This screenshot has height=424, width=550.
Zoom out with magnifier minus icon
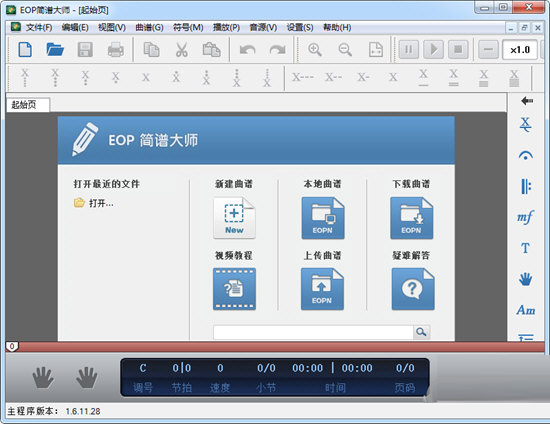point(345,49)
